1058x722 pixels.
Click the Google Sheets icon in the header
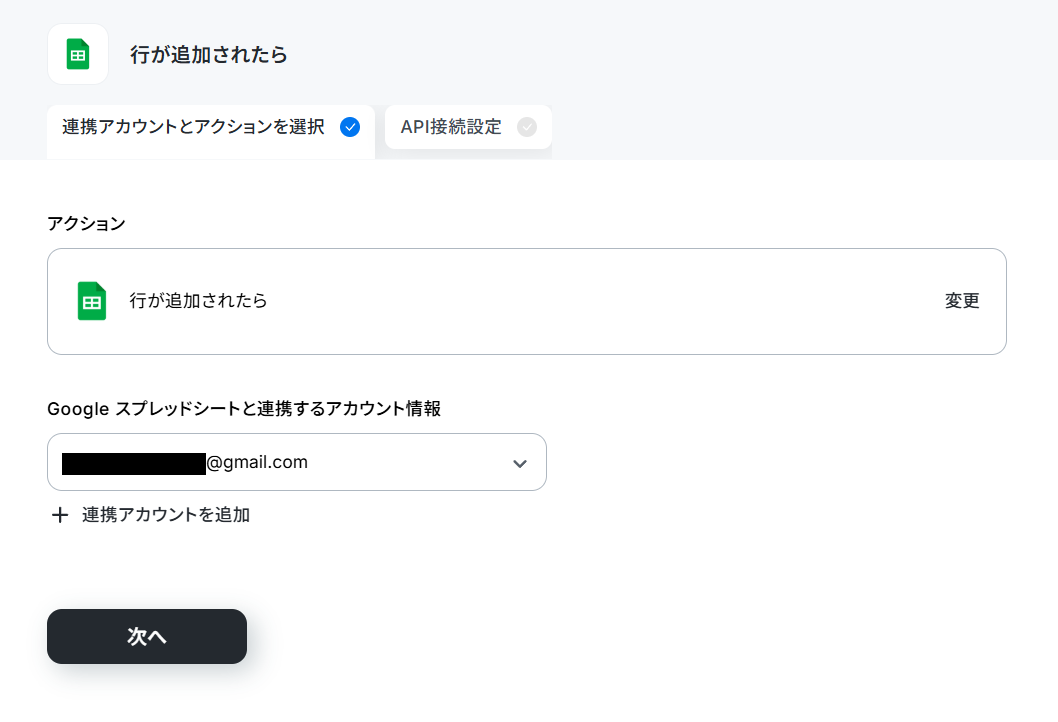[x=78, y=54]
